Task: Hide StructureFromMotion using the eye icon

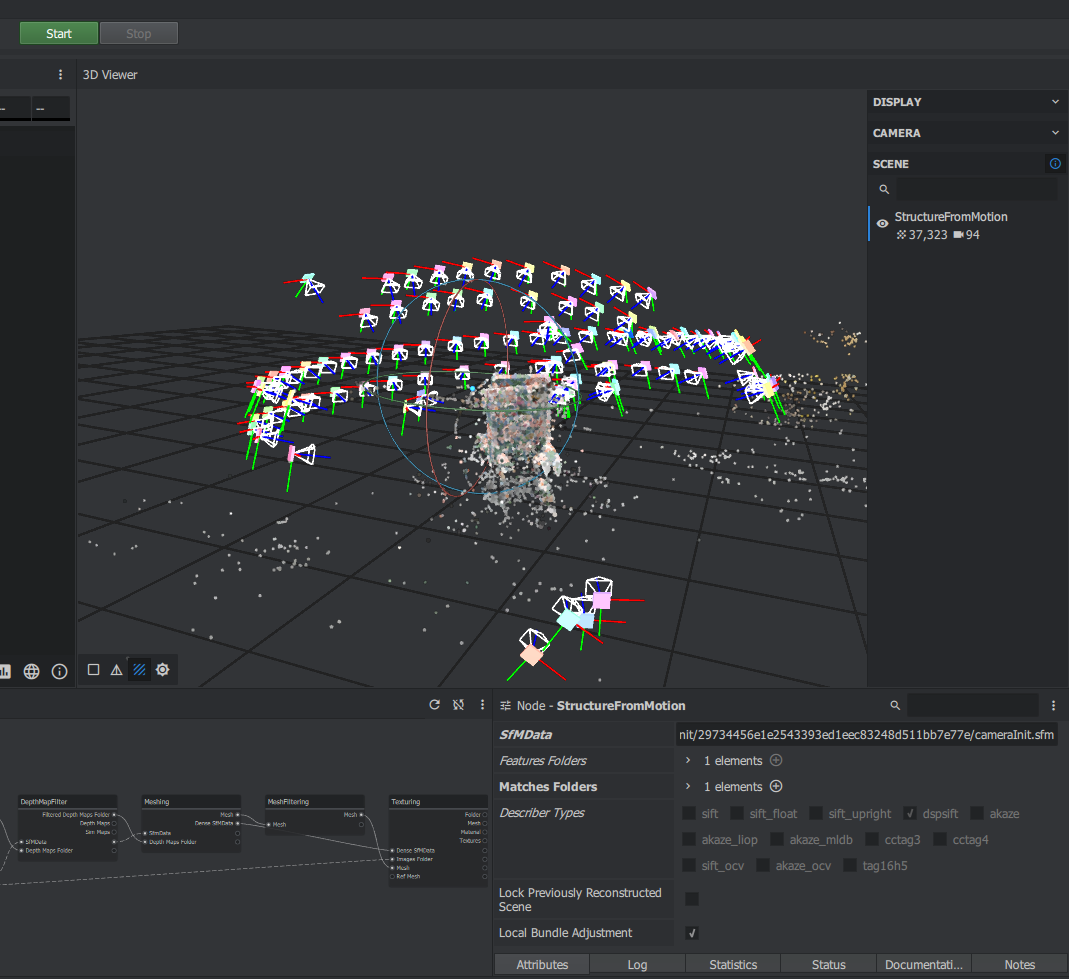Action: tap(882, 224)
